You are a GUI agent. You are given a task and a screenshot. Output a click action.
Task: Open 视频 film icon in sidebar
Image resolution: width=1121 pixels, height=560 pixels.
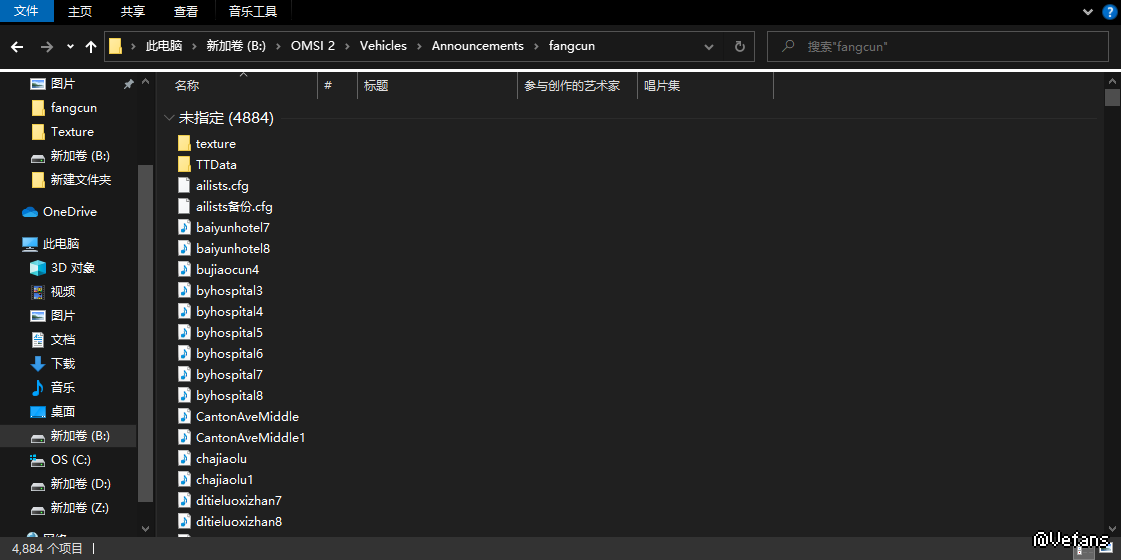click(38, 292)
